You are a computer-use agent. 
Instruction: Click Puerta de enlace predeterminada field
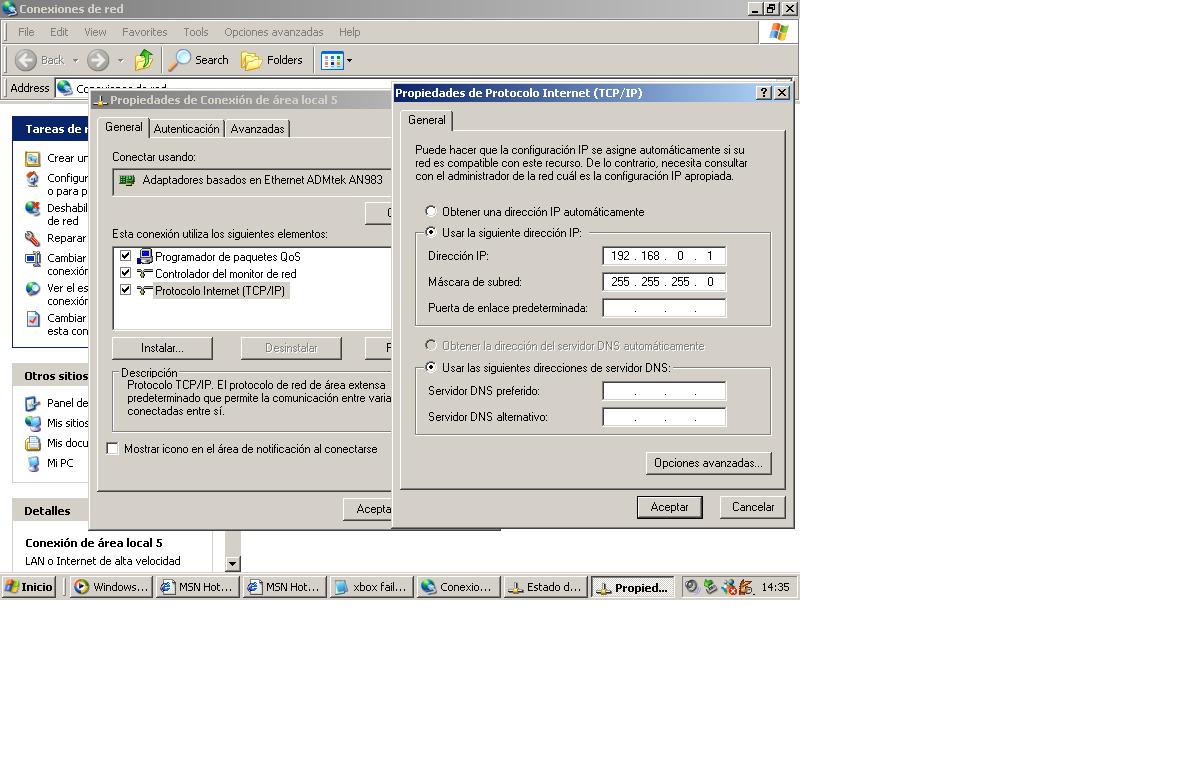pyautogui.click(x=664, y=308)
